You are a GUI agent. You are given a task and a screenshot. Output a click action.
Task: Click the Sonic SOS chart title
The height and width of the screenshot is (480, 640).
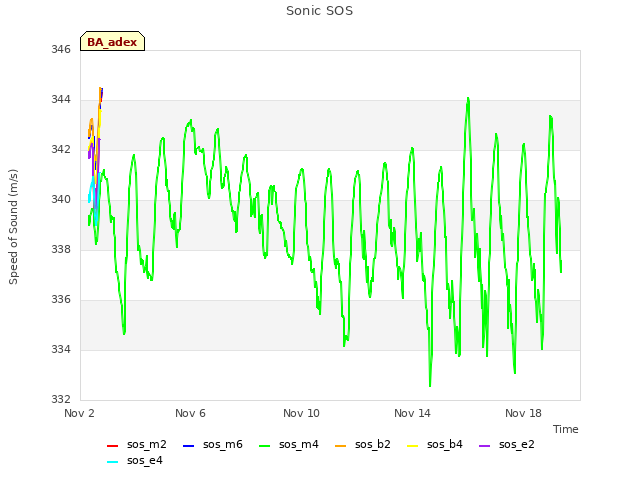(x=320, y=11)
